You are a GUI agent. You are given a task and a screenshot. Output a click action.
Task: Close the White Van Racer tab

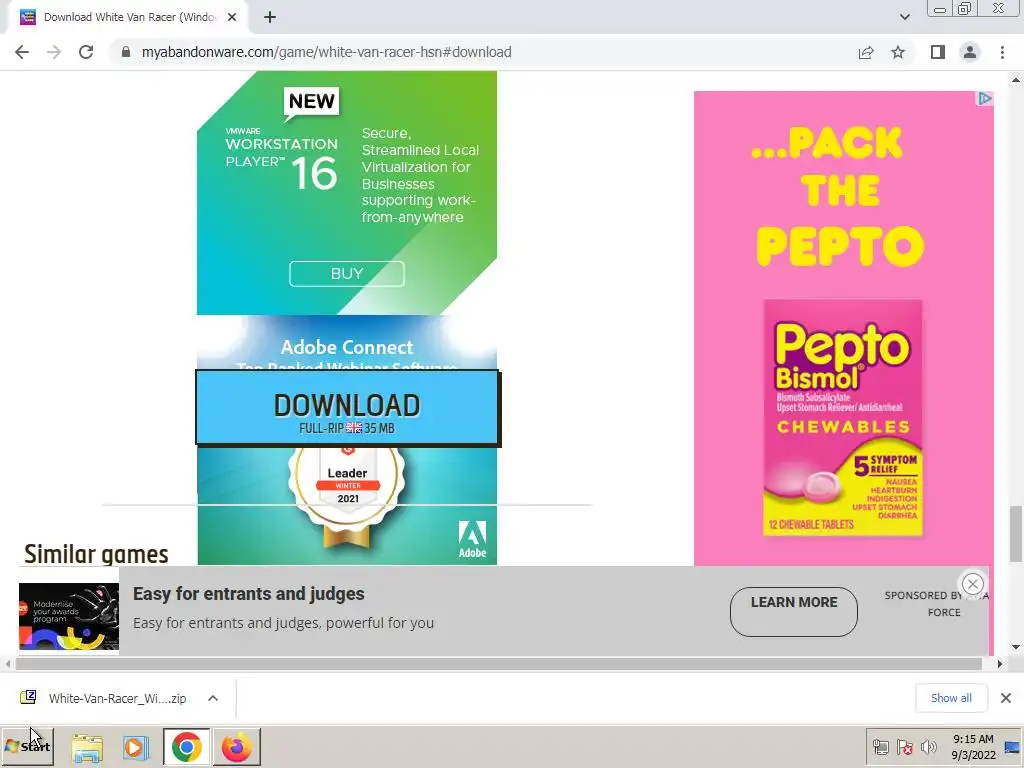[x=232, y=17]
